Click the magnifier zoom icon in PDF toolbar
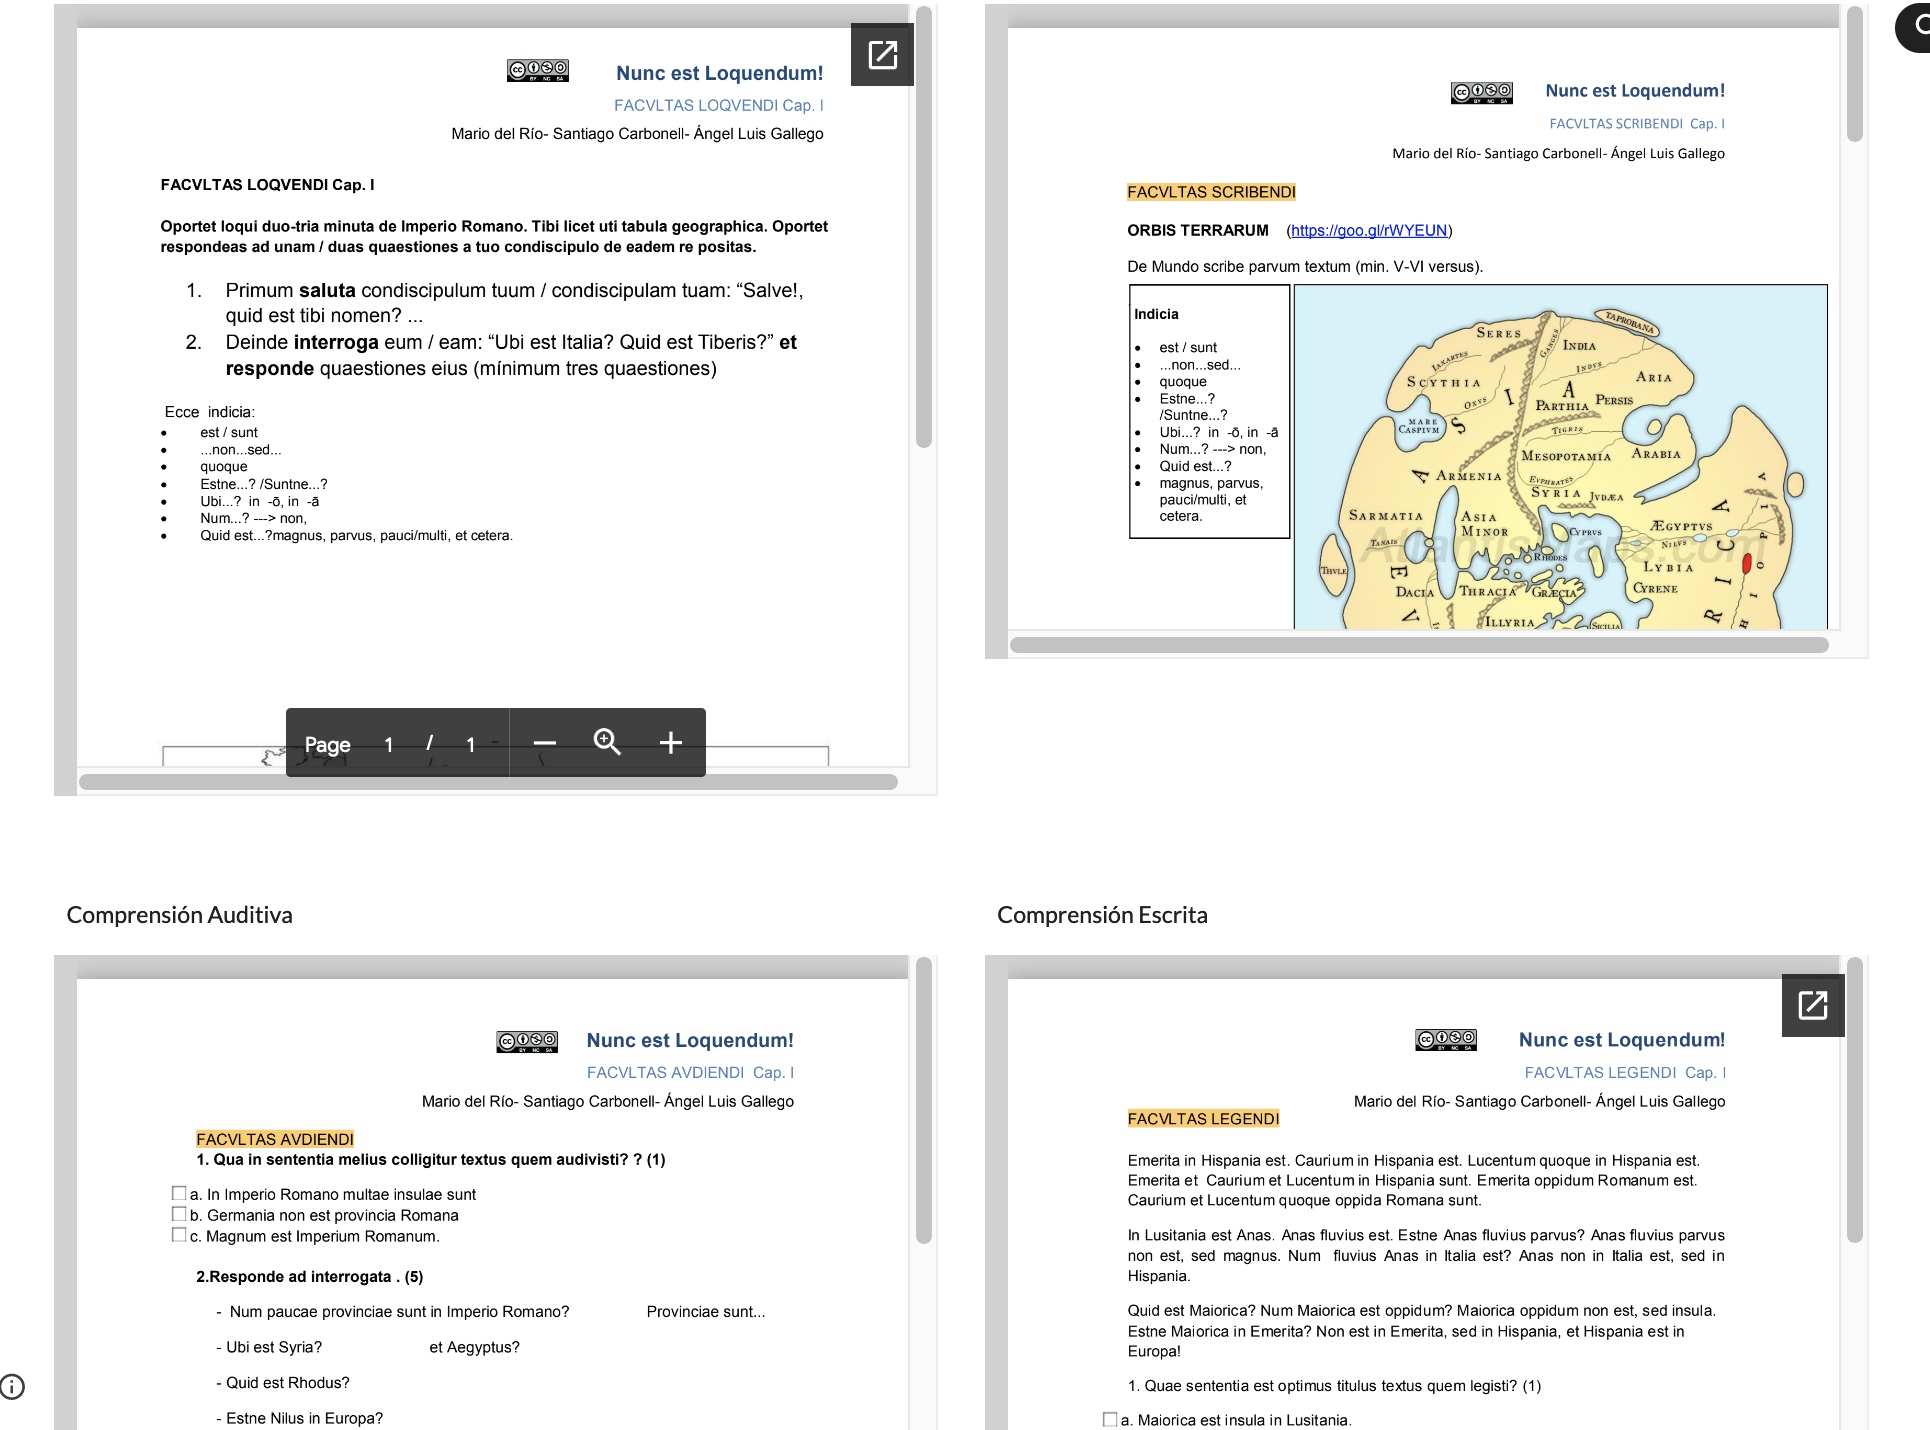 607,743
